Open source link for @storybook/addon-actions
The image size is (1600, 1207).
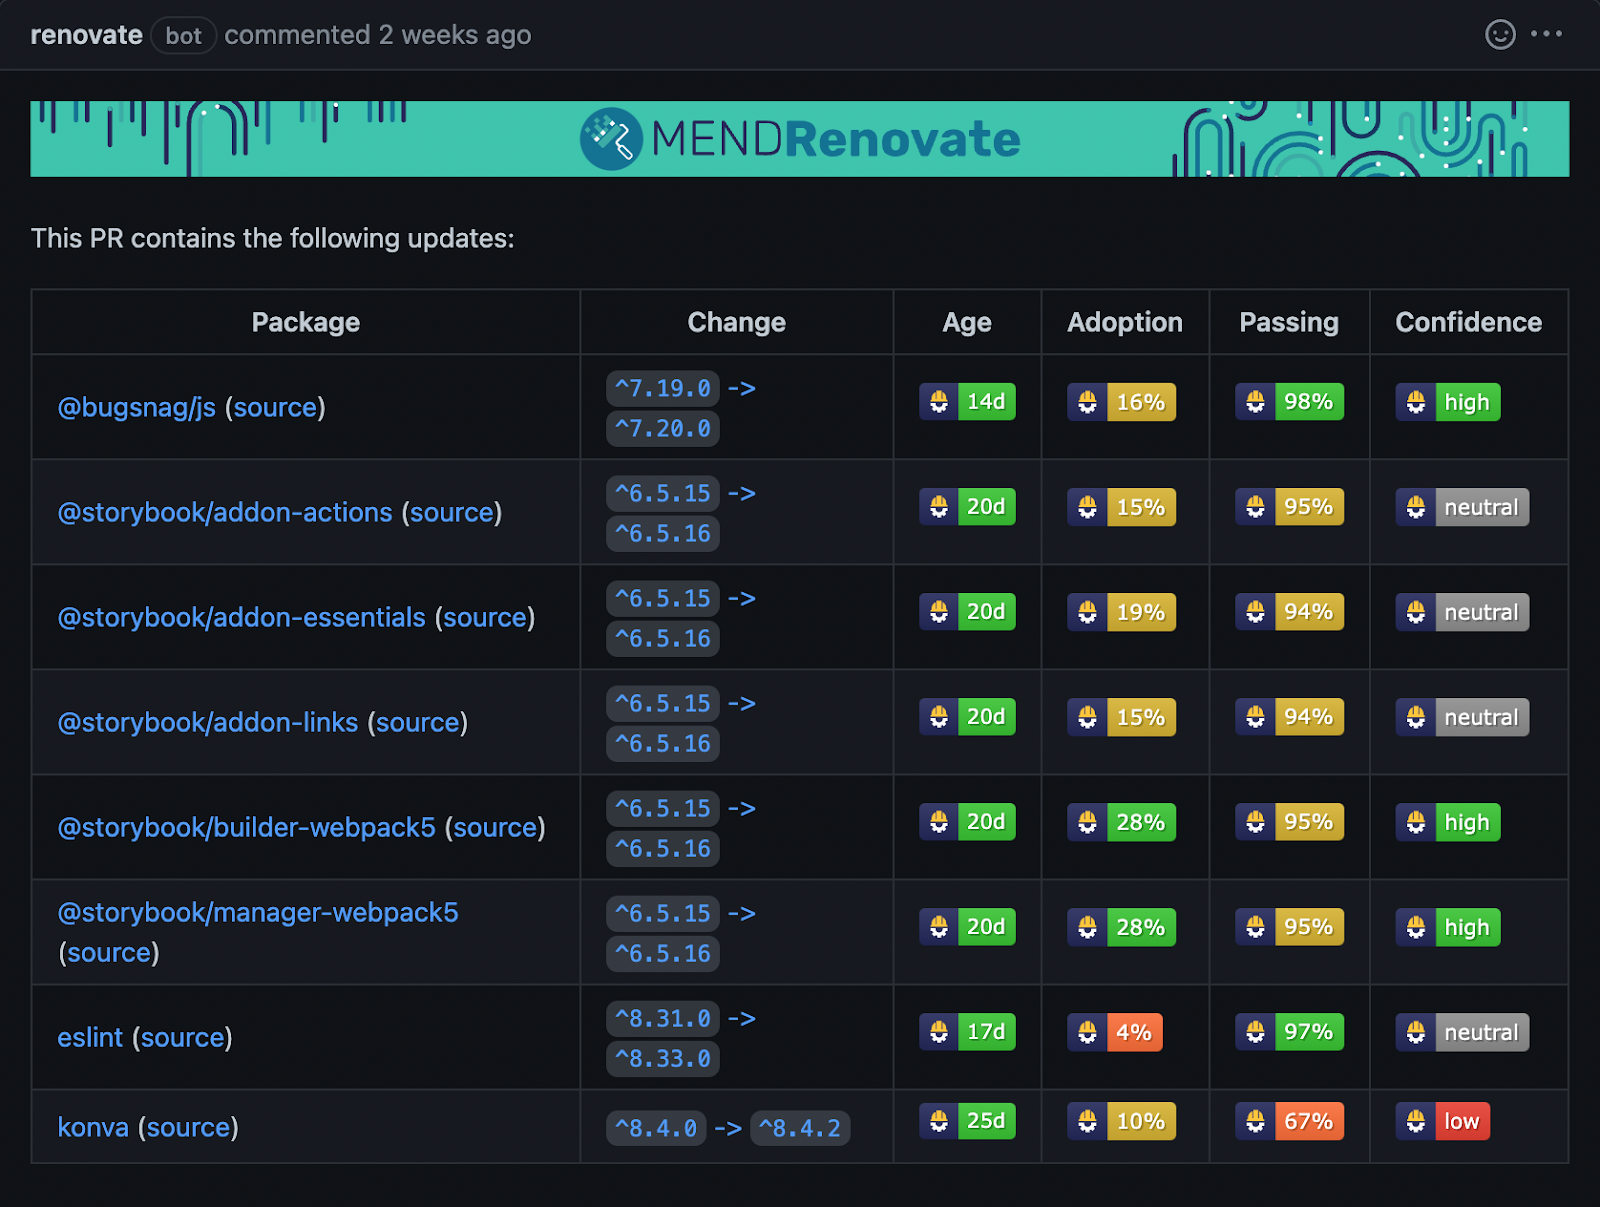click(x=452, y=512)
